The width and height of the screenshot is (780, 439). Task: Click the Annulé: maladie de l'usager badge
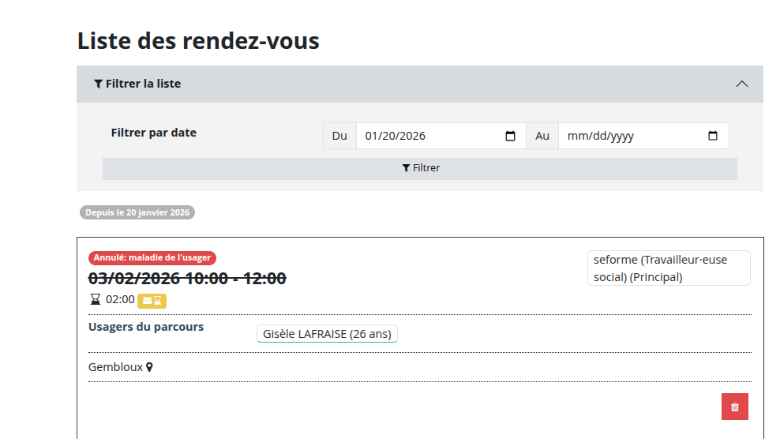coord(152,258)
